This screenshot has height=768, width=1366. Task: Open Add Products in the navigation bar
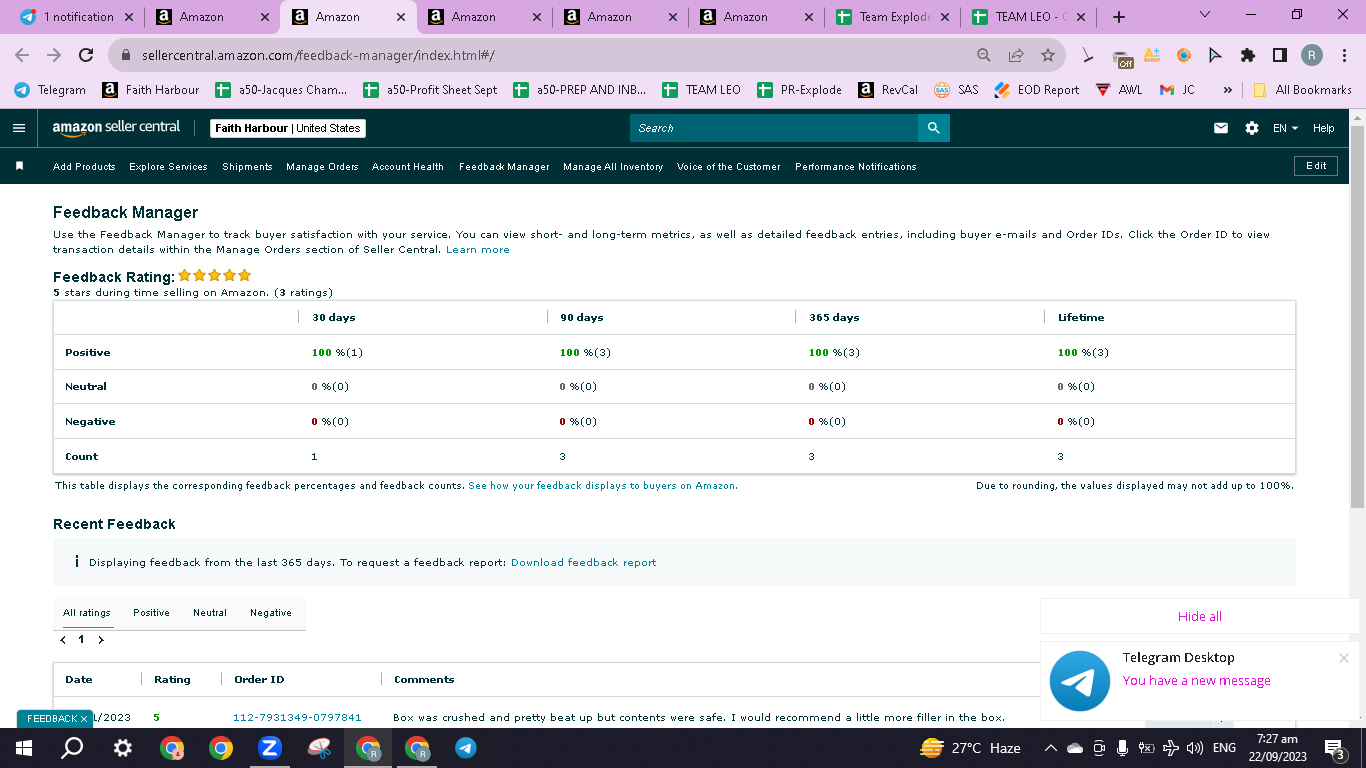pos(84,167)
